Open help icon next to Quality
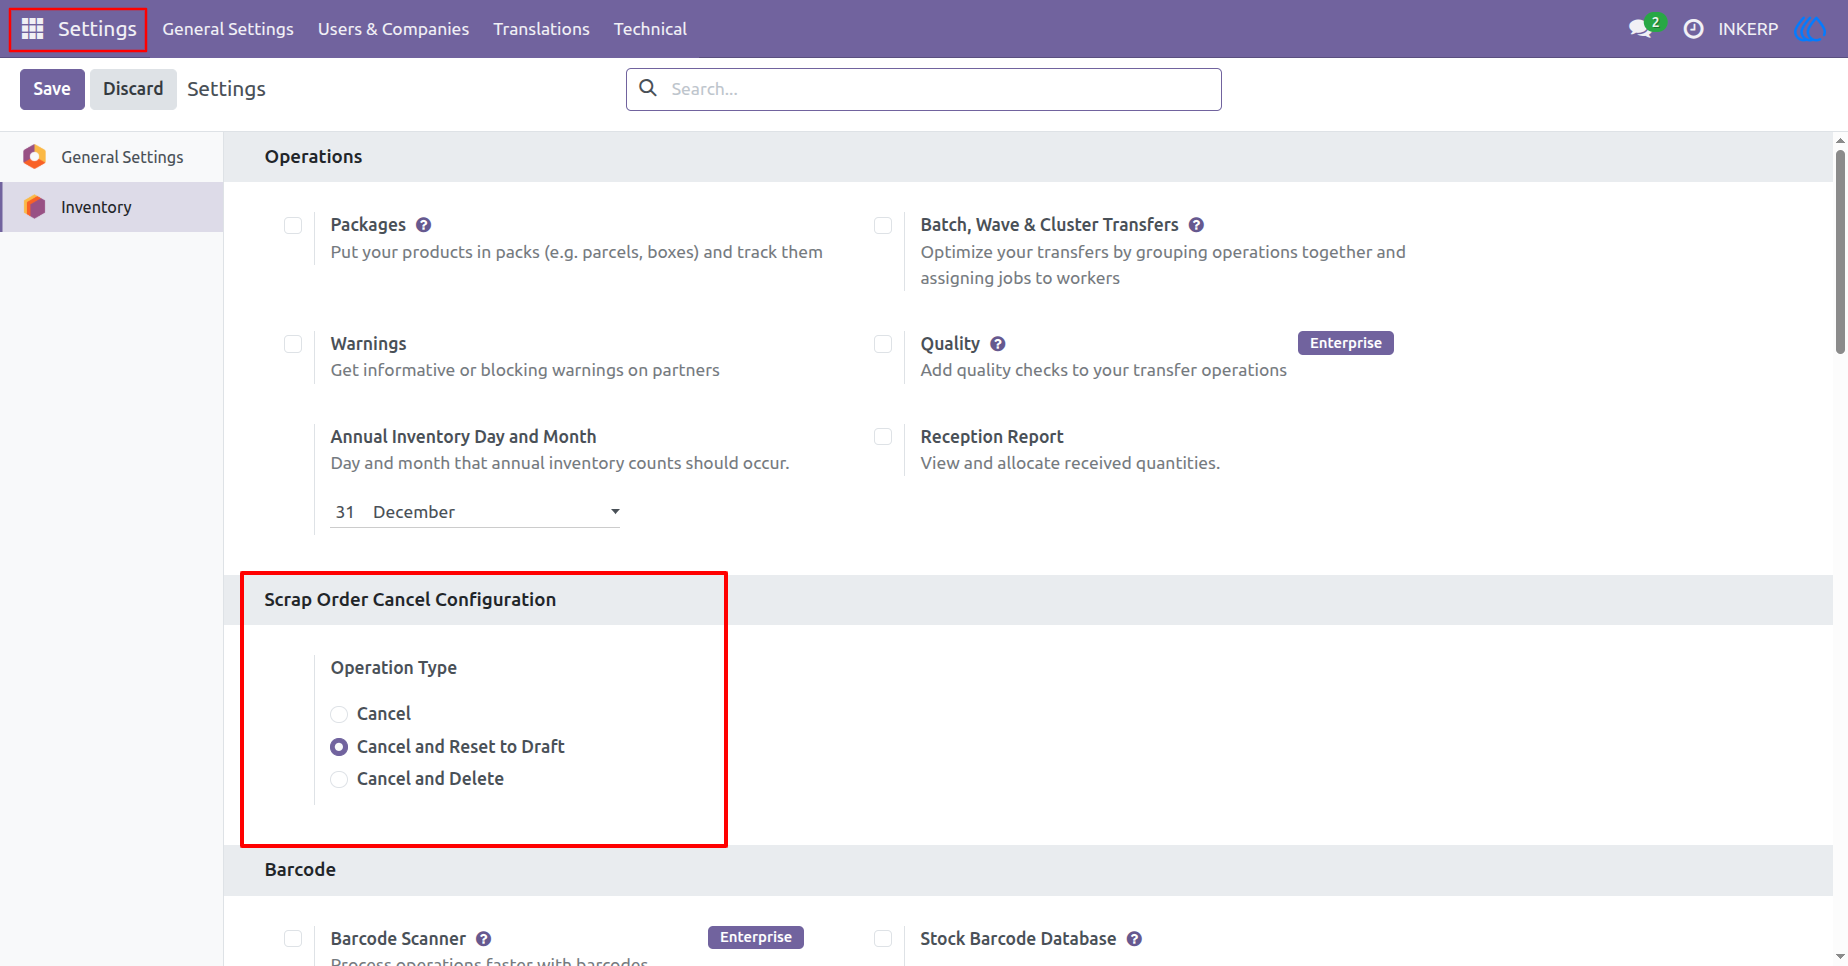This screenshot has width=1848, height=966. (x=998, y=344)
